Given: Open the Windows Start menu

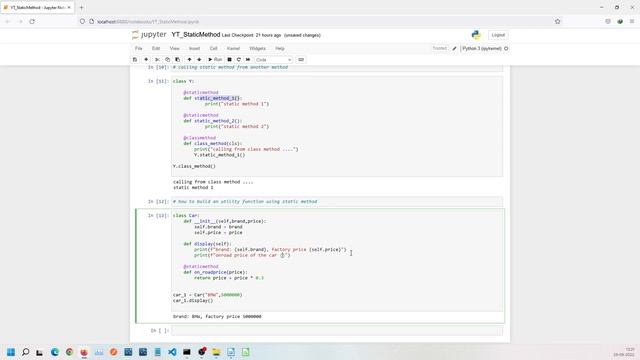Looking at the screenshot, I should pos(11,352).
